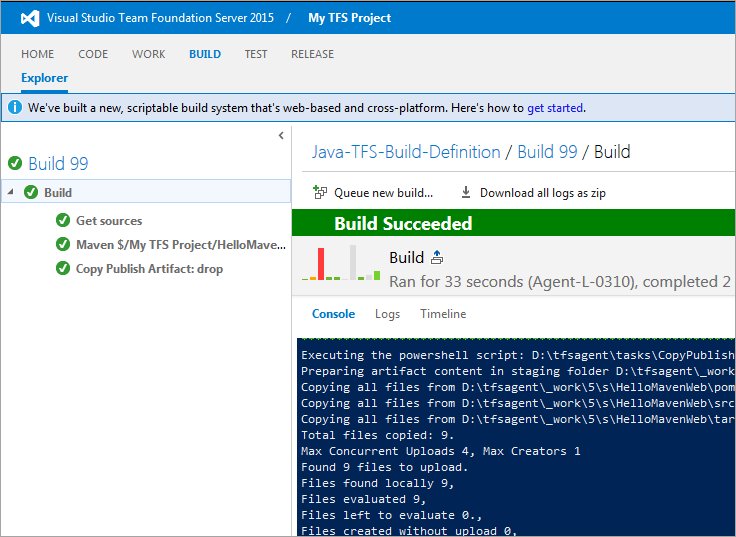Click the Visual Studio logo icon
736x537 pixels.
point(30,18)
